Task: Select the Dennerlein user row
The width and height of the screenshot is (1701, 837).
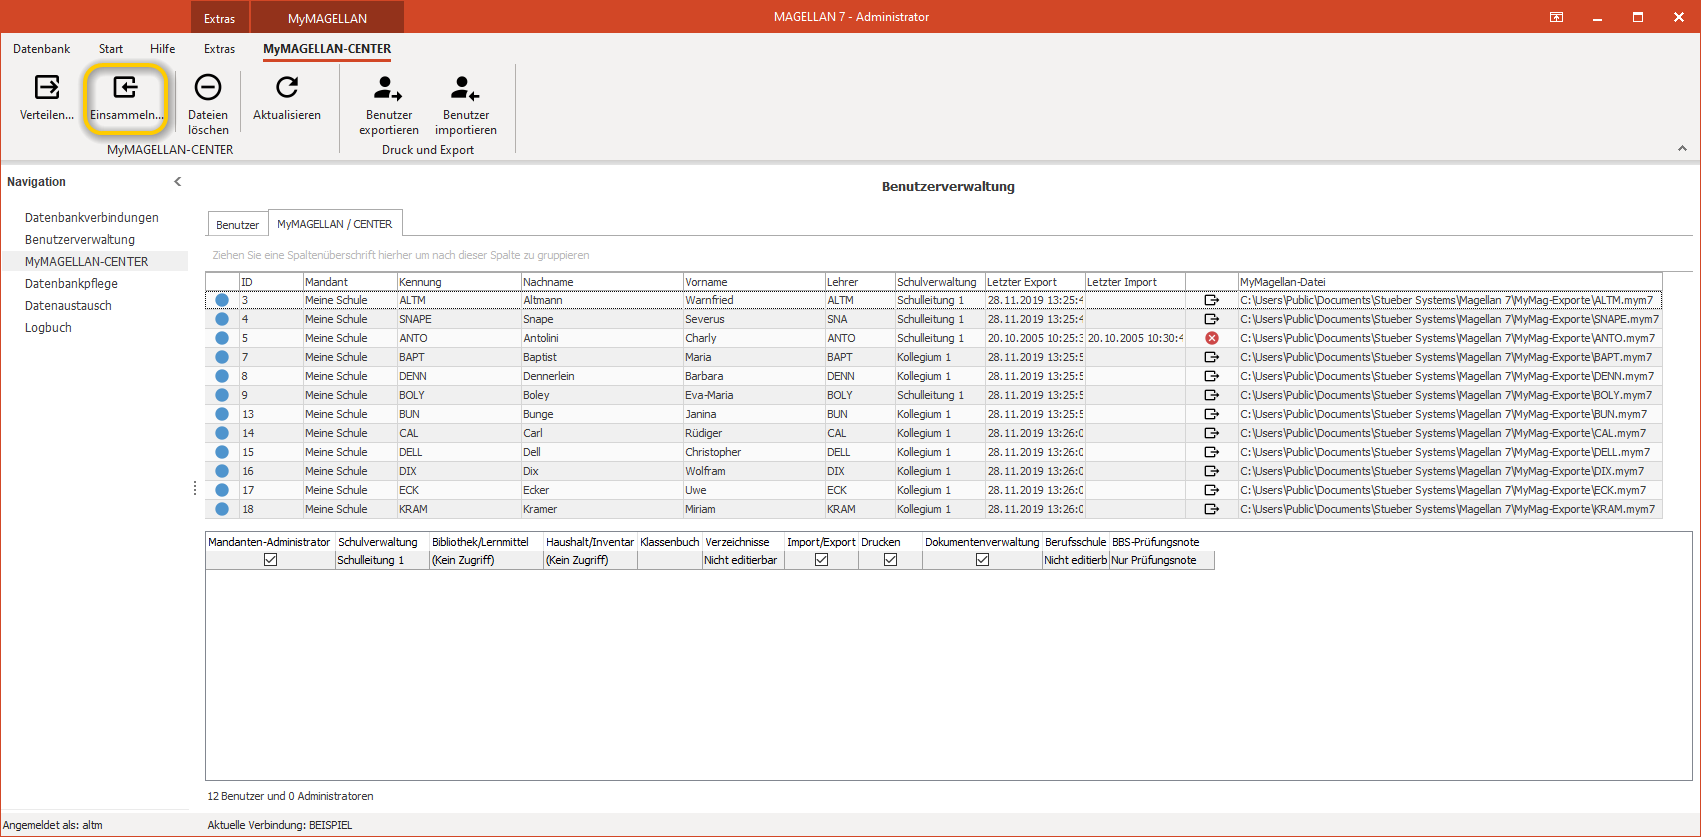Action: 934,376
